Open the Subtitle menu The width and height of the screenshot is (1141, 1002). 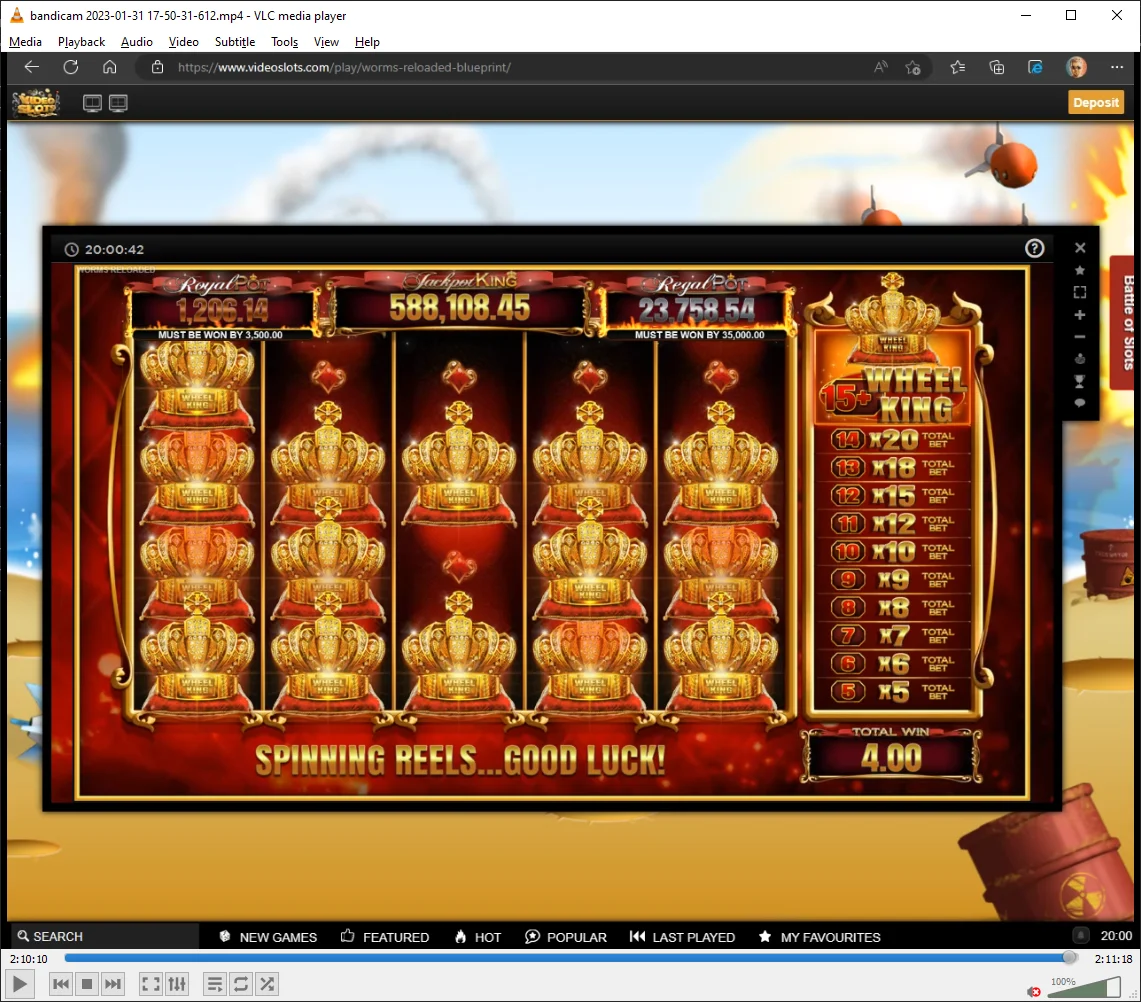click(235, 42)
